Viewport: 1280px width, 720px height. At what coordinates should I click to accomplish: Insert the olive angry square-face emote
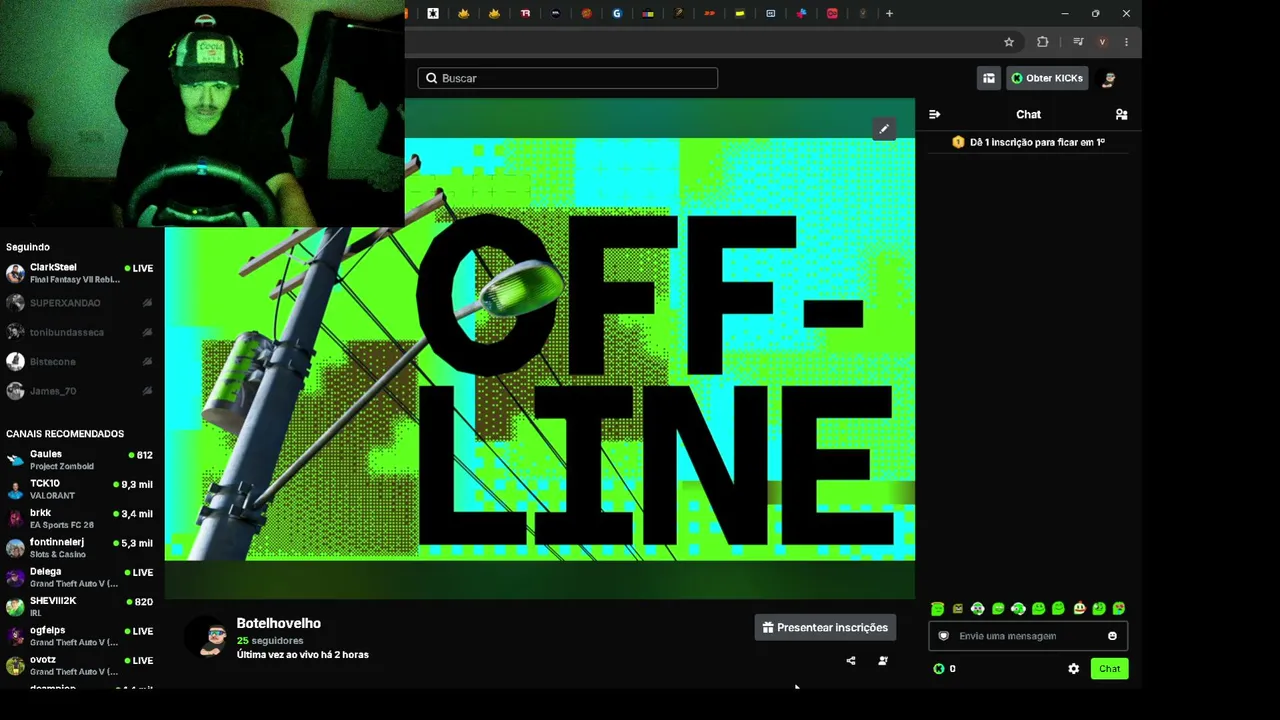point(957,608)
